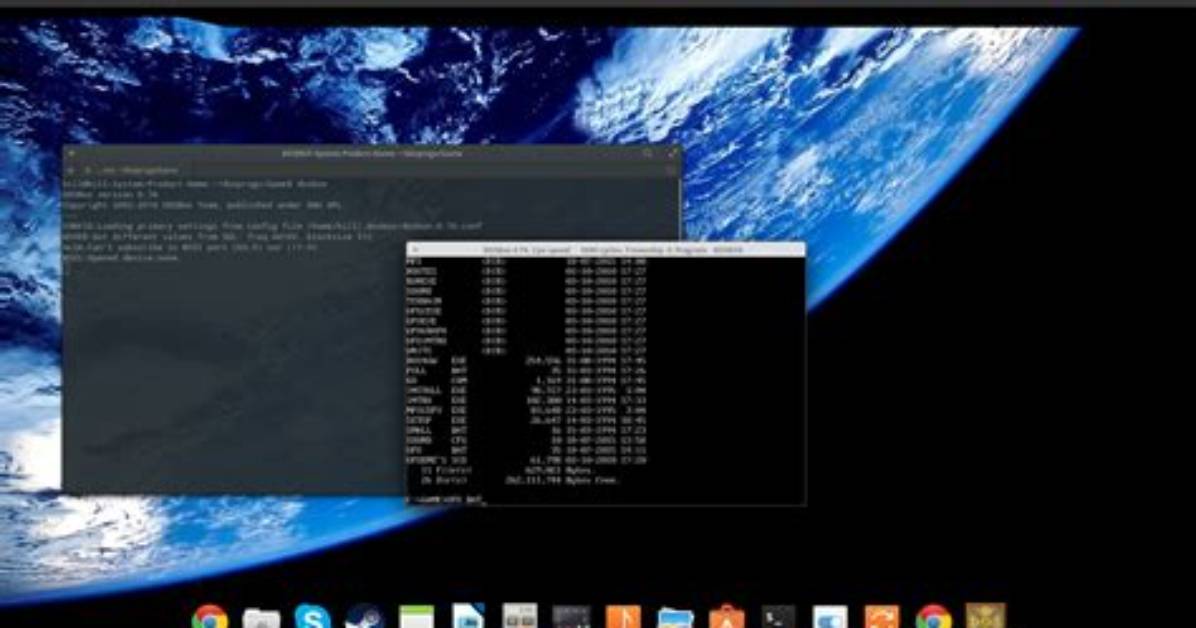Click the DOSBox window title bar
1196x628 pixels.
pyautogui.click(x=606, y=250)
